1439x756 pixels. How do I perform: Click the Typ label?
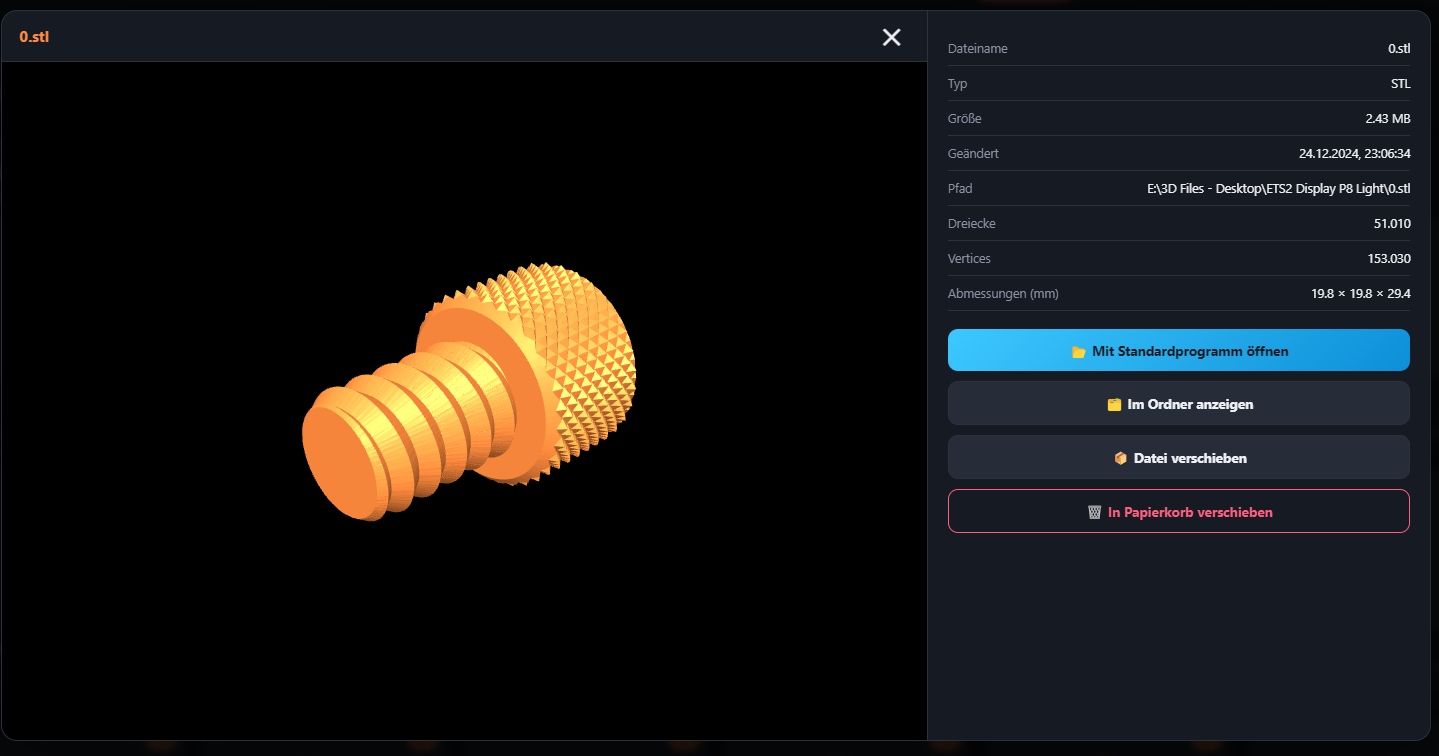(x=957, y=84)
